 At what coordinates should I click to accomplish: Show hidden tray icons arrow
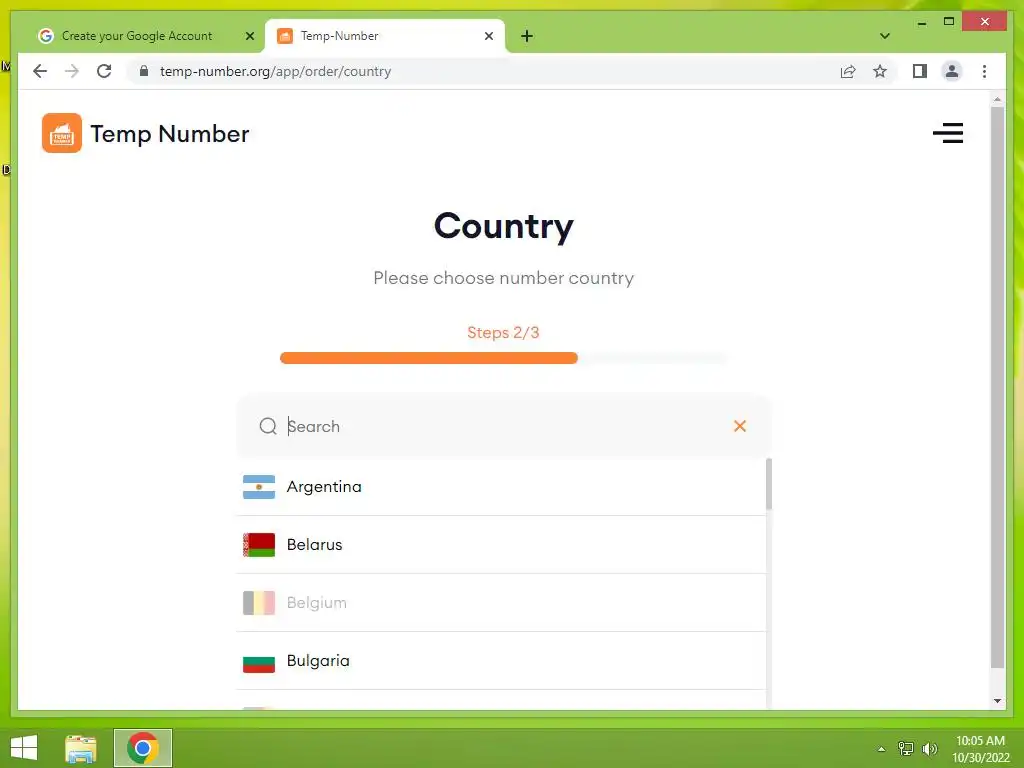882,749
